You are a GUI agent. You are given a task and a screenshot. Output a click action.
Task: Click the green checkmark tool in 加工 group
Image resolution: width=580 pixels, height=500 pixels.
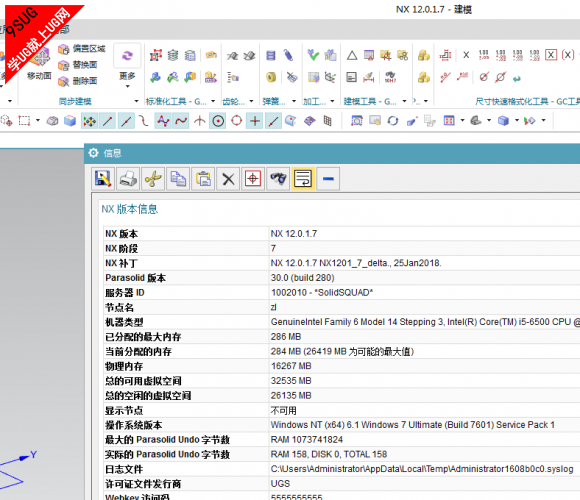point(313,55)
